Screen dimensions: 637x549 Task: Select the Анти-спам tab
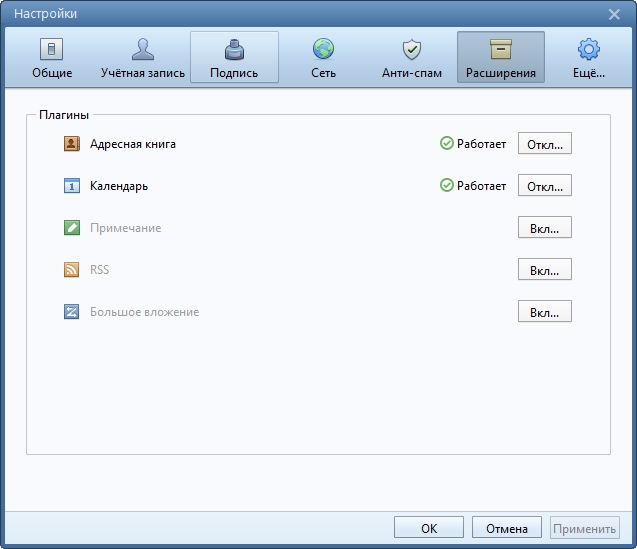(412, 57)
